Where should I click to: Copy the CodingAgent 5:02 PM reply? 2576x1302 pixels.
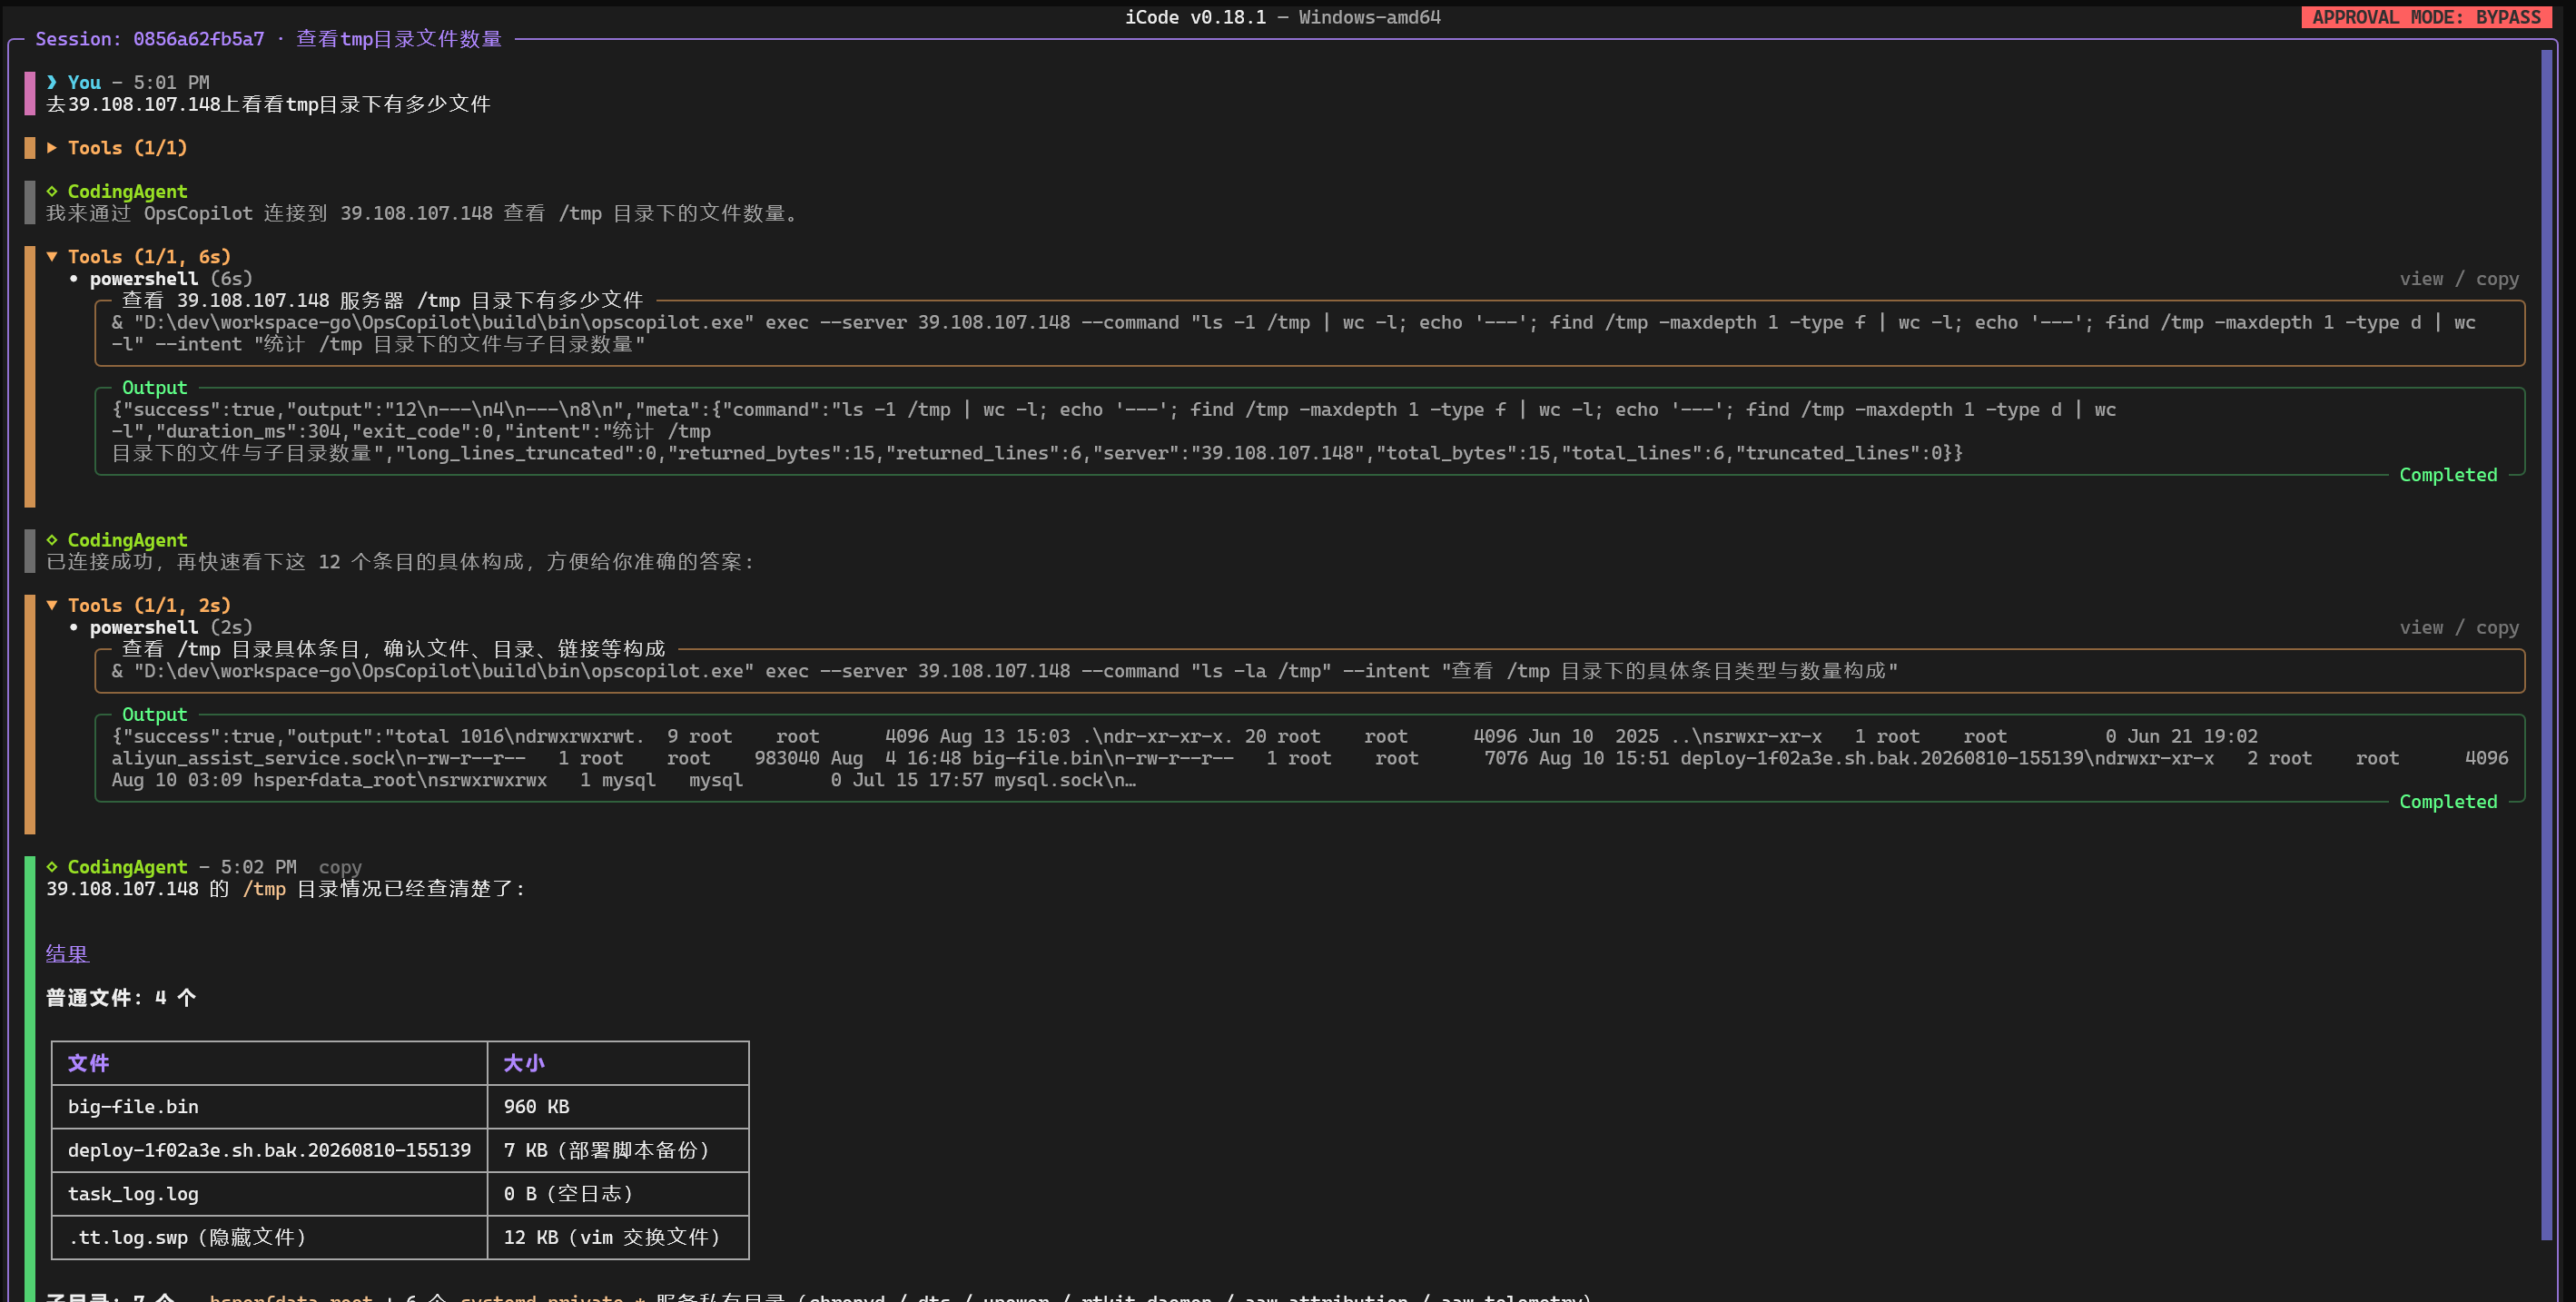pyautogui.click(x=340, y=867)
